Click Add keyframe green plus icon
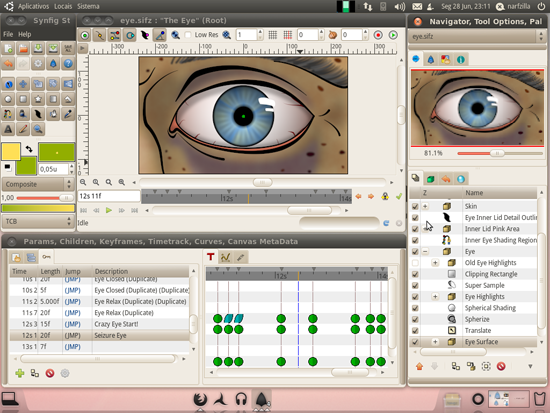Image resolution: width=550 pixels, height=413 pixels. click(x=20, y=373)
